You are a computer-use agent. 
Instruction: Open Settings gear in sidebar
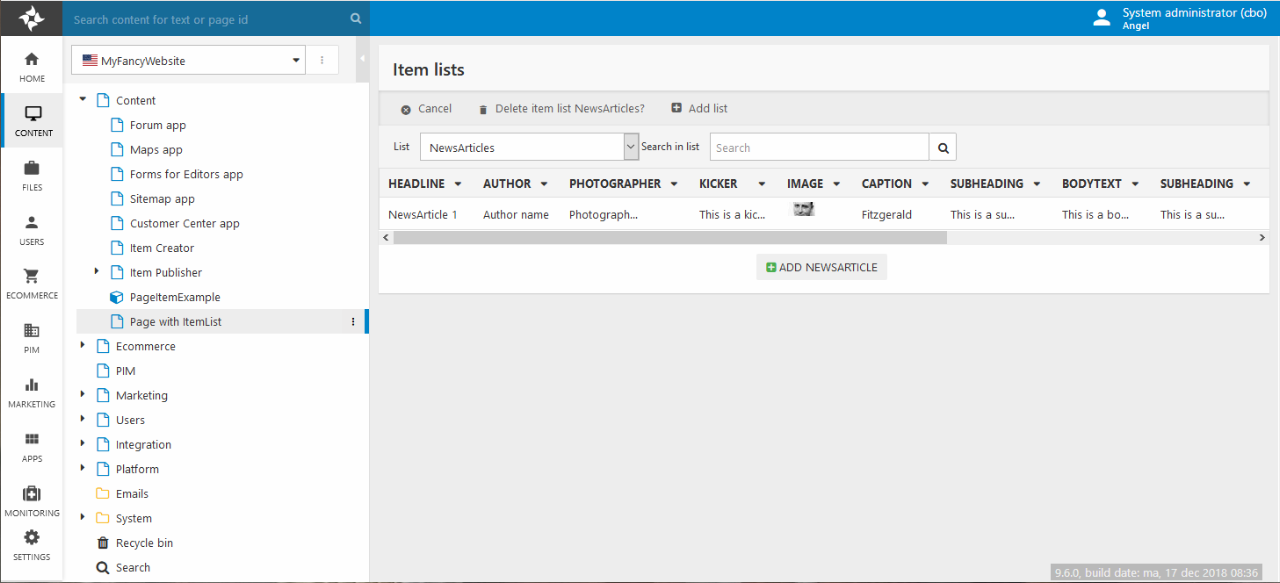point(32,545)
